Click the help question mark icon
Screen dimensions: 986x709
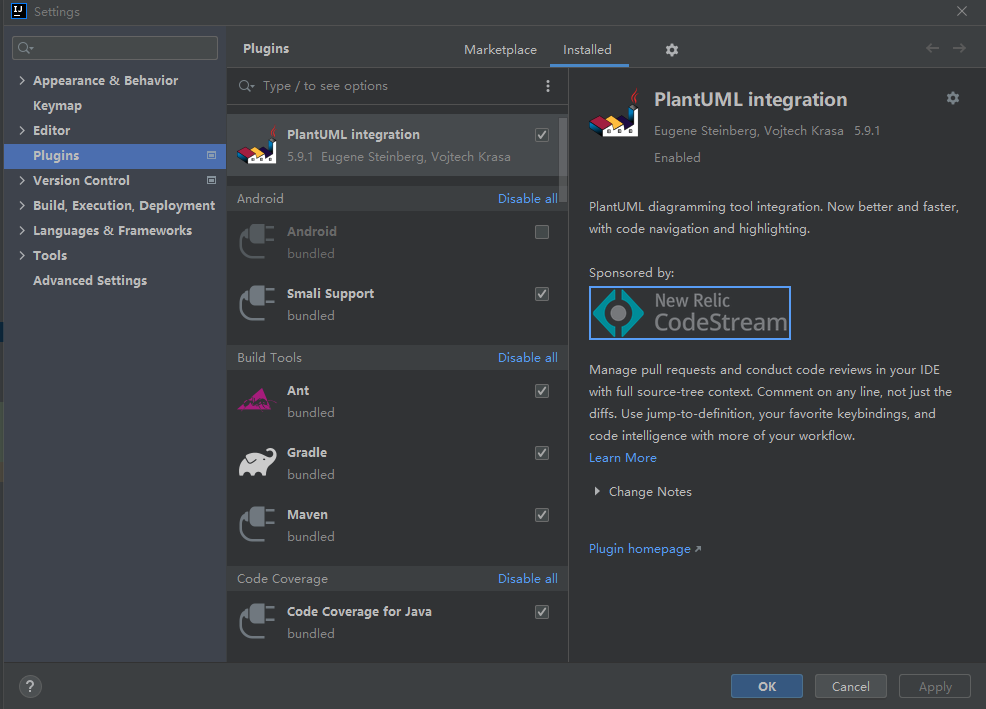coord(30,686)
